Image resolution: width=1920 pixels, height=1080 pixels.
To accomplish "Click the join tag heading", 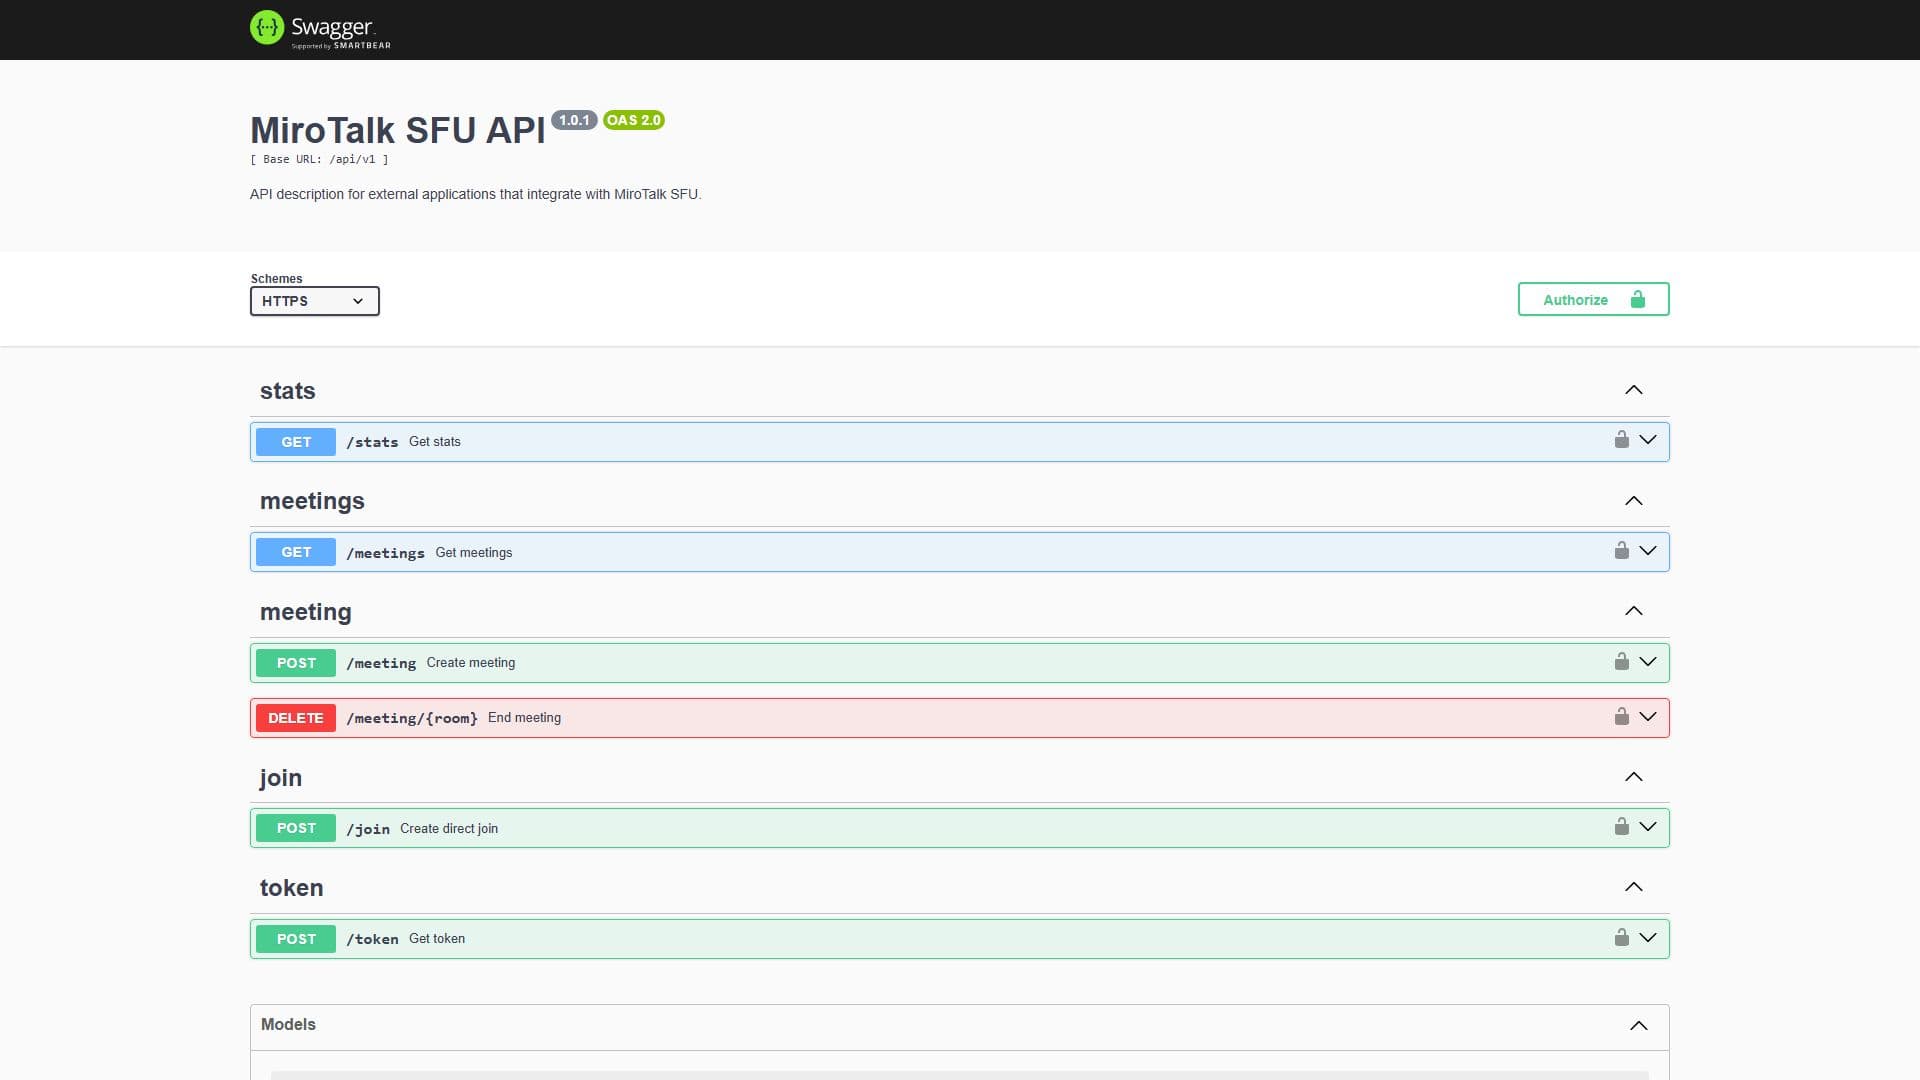I will coord(280,778).
